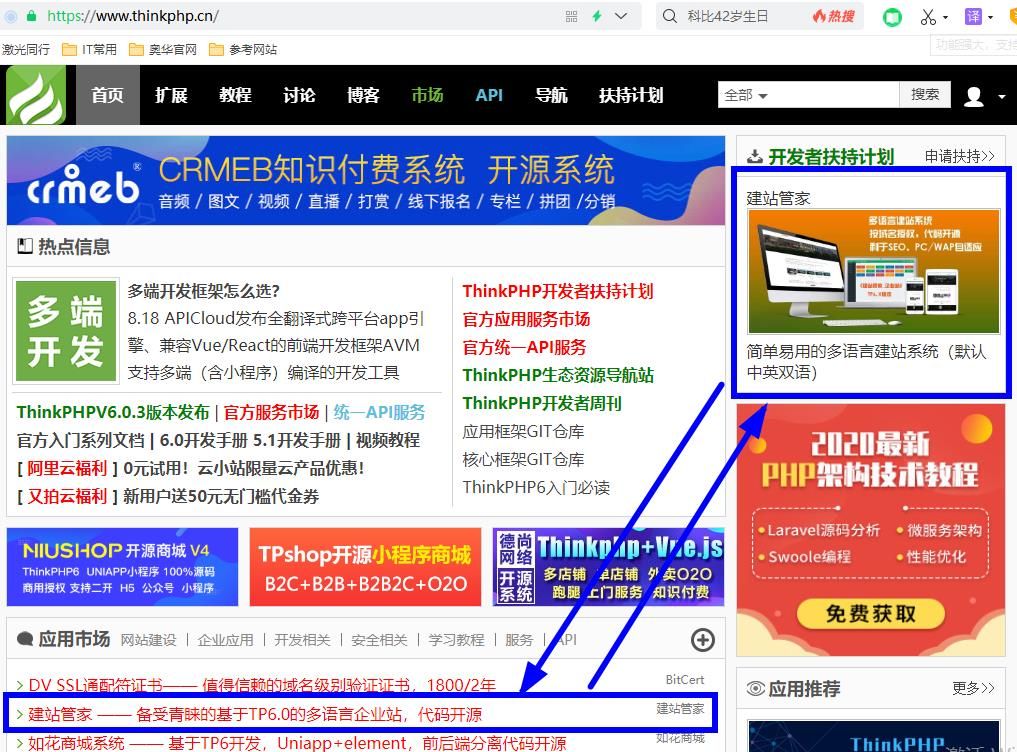
Task: Open the 全部 search category dropdown
Action: click(x=745, y=95)
